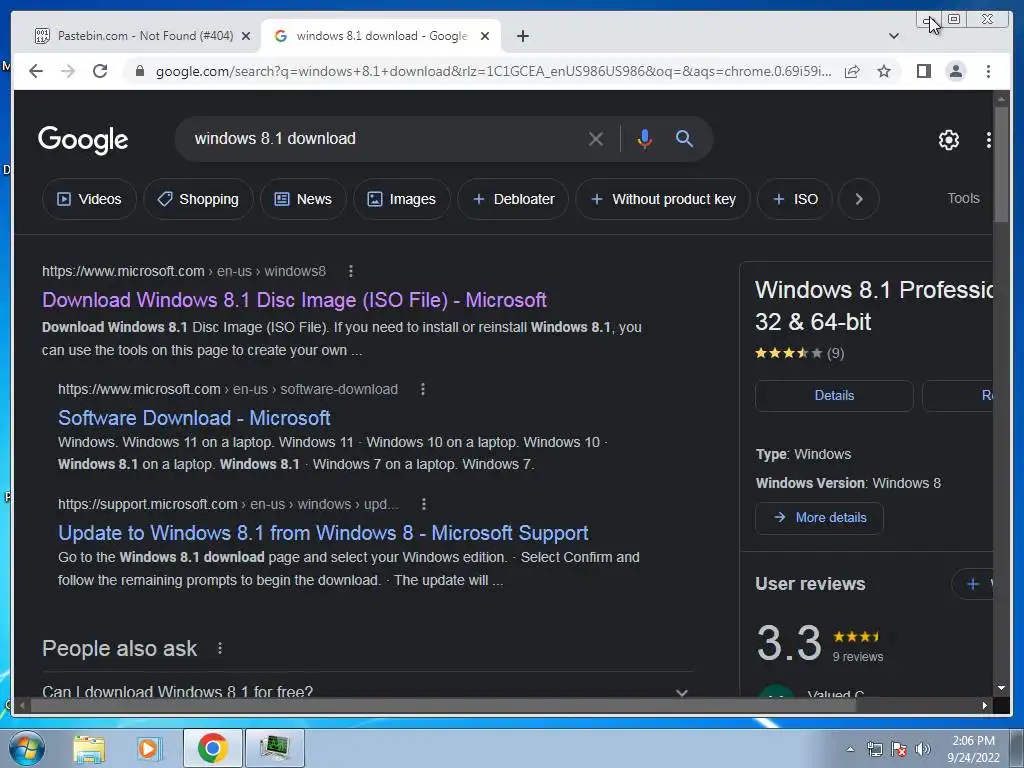Bookmark this page with star icon

click(x=884, y=71)
